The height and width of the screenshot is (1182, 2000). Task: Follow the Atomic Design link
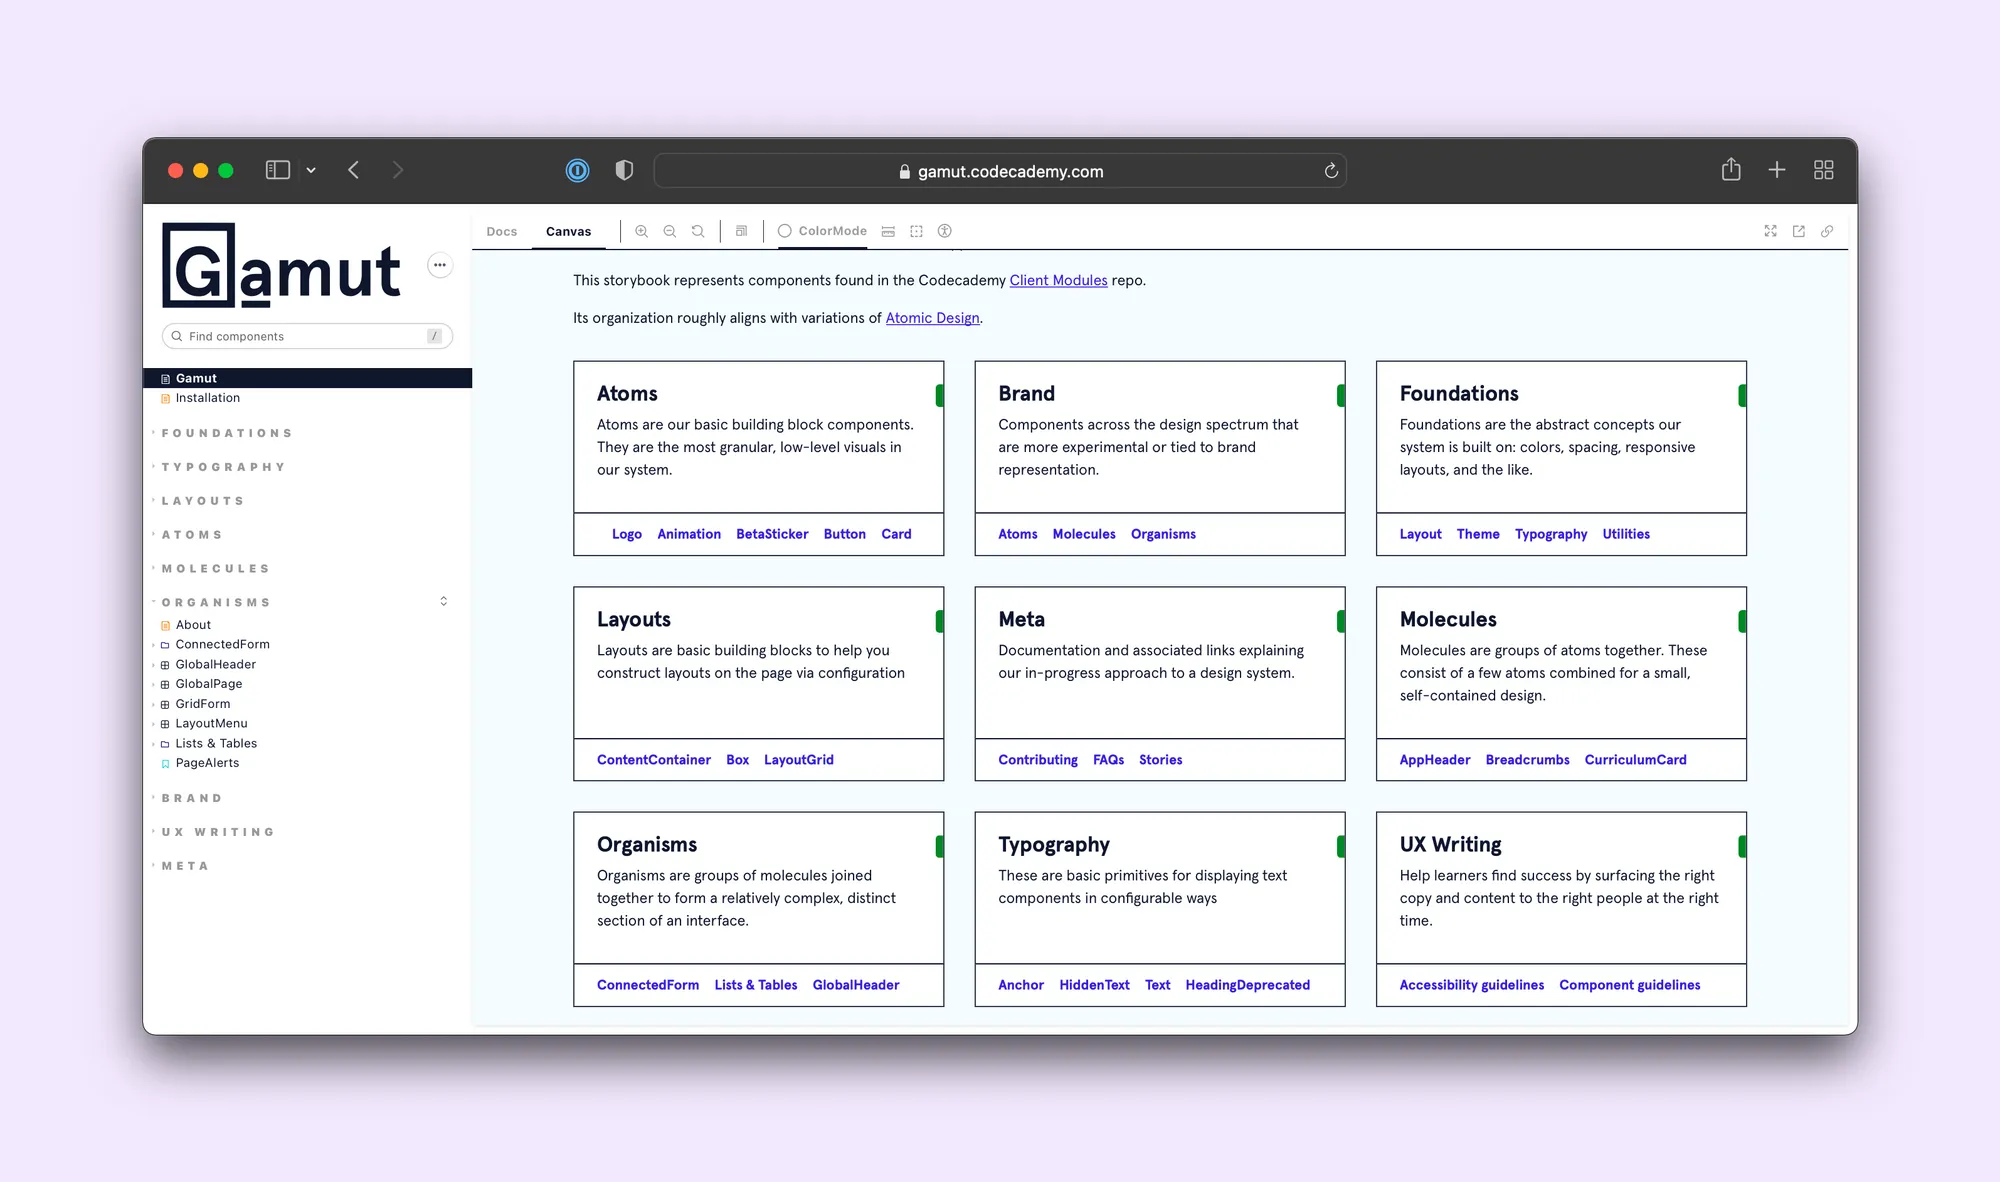[932, 318]
